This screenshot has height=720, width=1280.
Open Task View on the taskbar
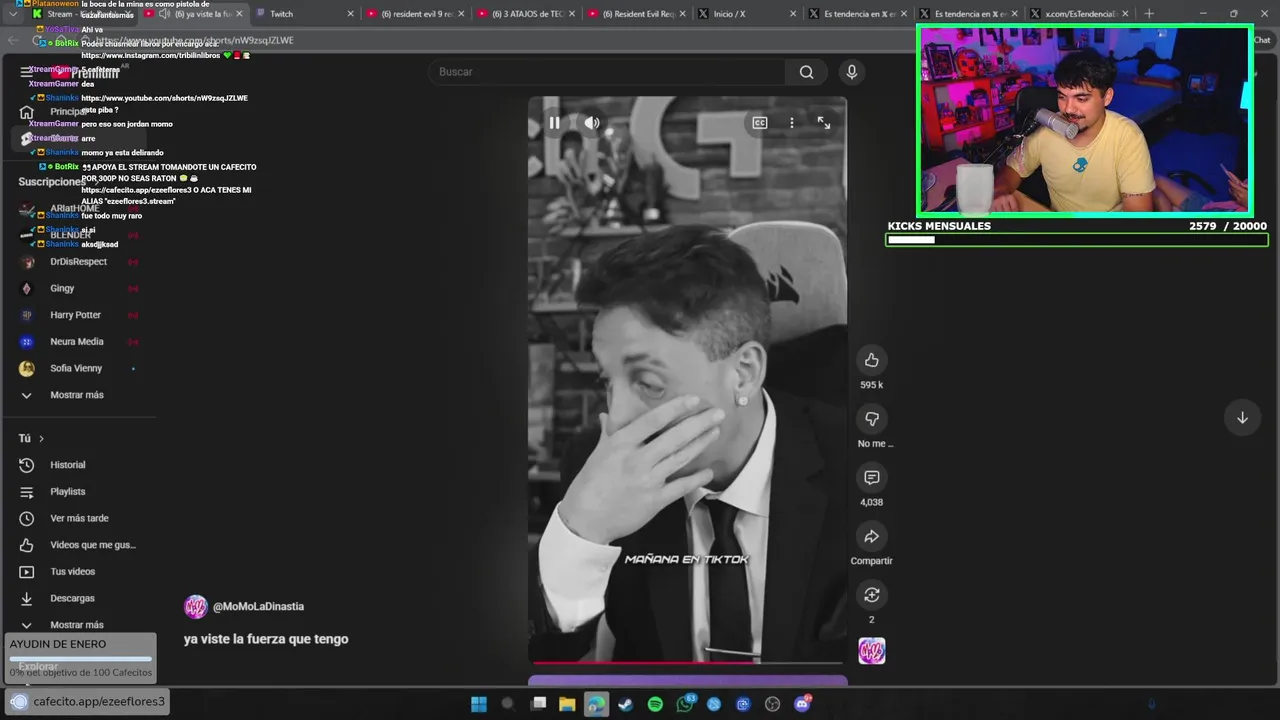click(539, 704)
